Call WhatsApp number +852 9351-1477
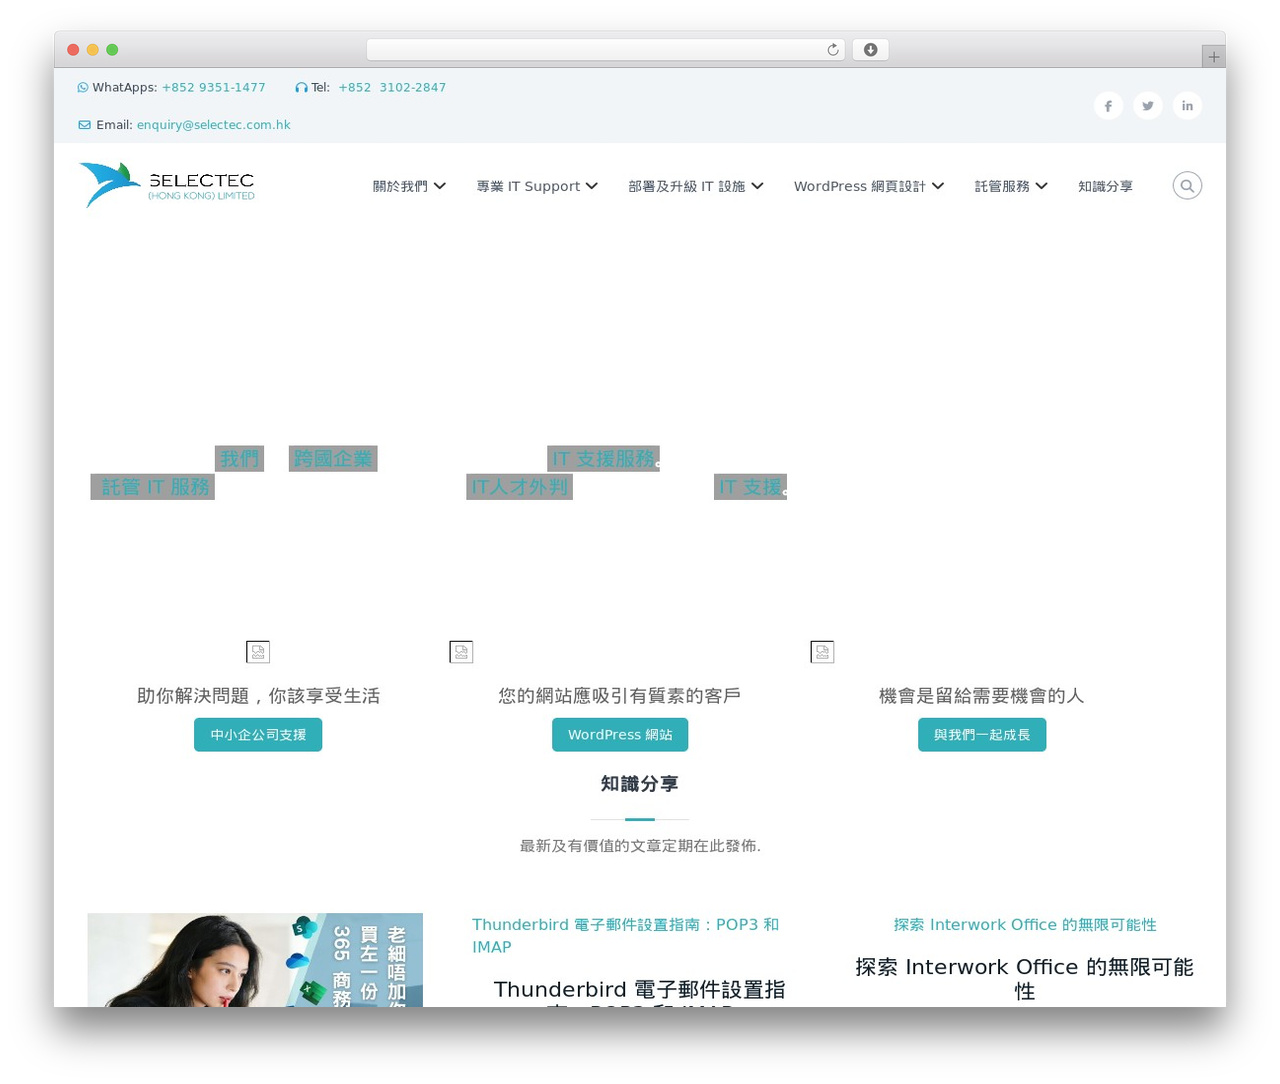The image size is (1280, 1084). pos(214,88)
